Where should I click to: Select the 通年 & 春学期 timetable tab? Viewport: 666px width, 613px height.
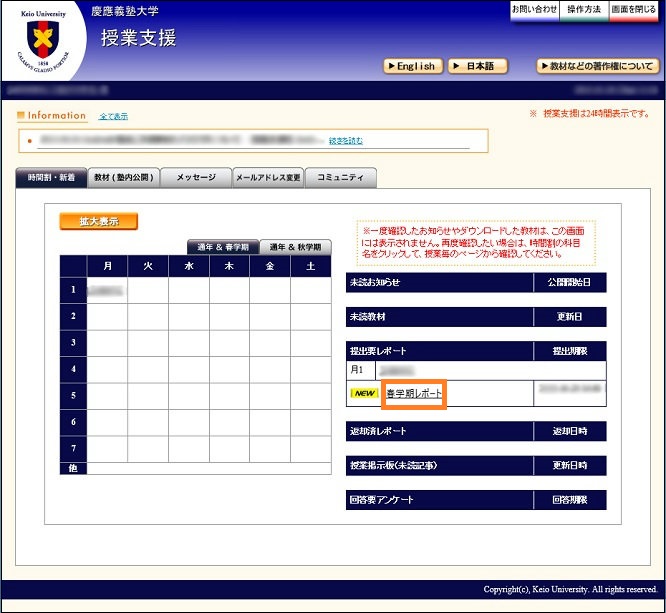click(x=223, y=247)
